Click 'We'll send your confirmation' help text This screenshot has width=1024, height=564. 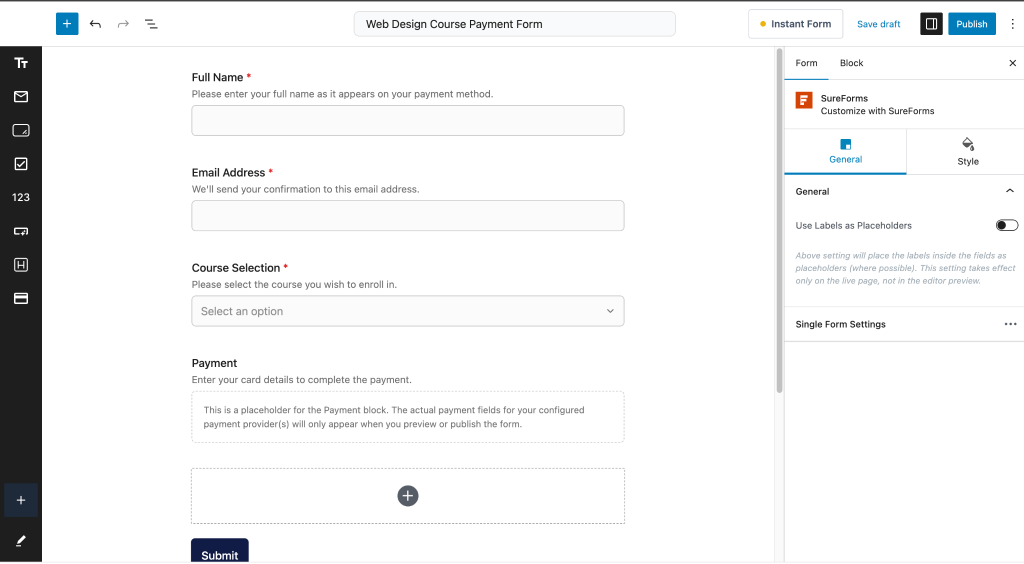(305, 189)
